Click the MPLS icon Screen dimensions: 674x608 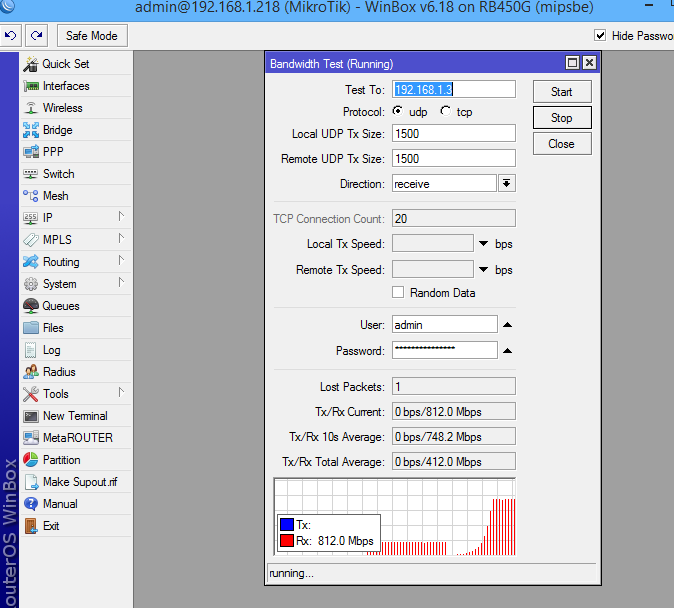point(31,240)
